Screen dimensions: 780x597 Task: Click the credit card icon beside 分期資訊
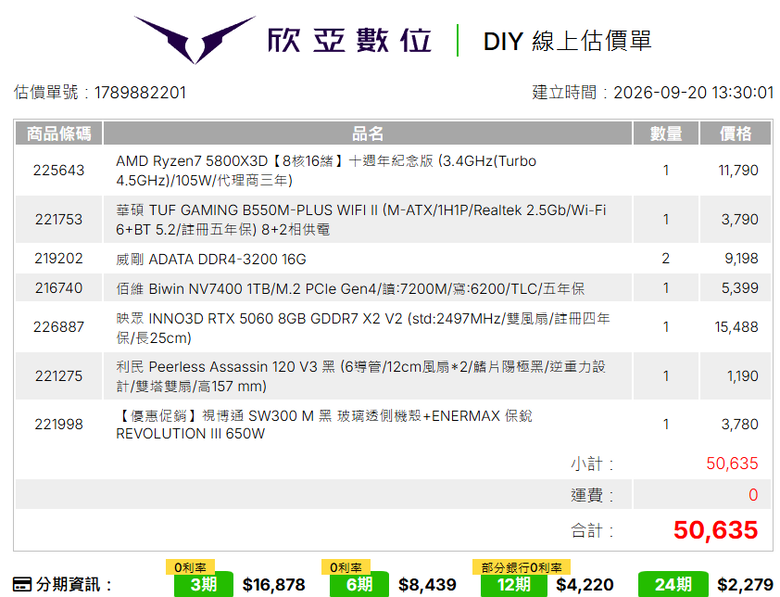(22, 584)
